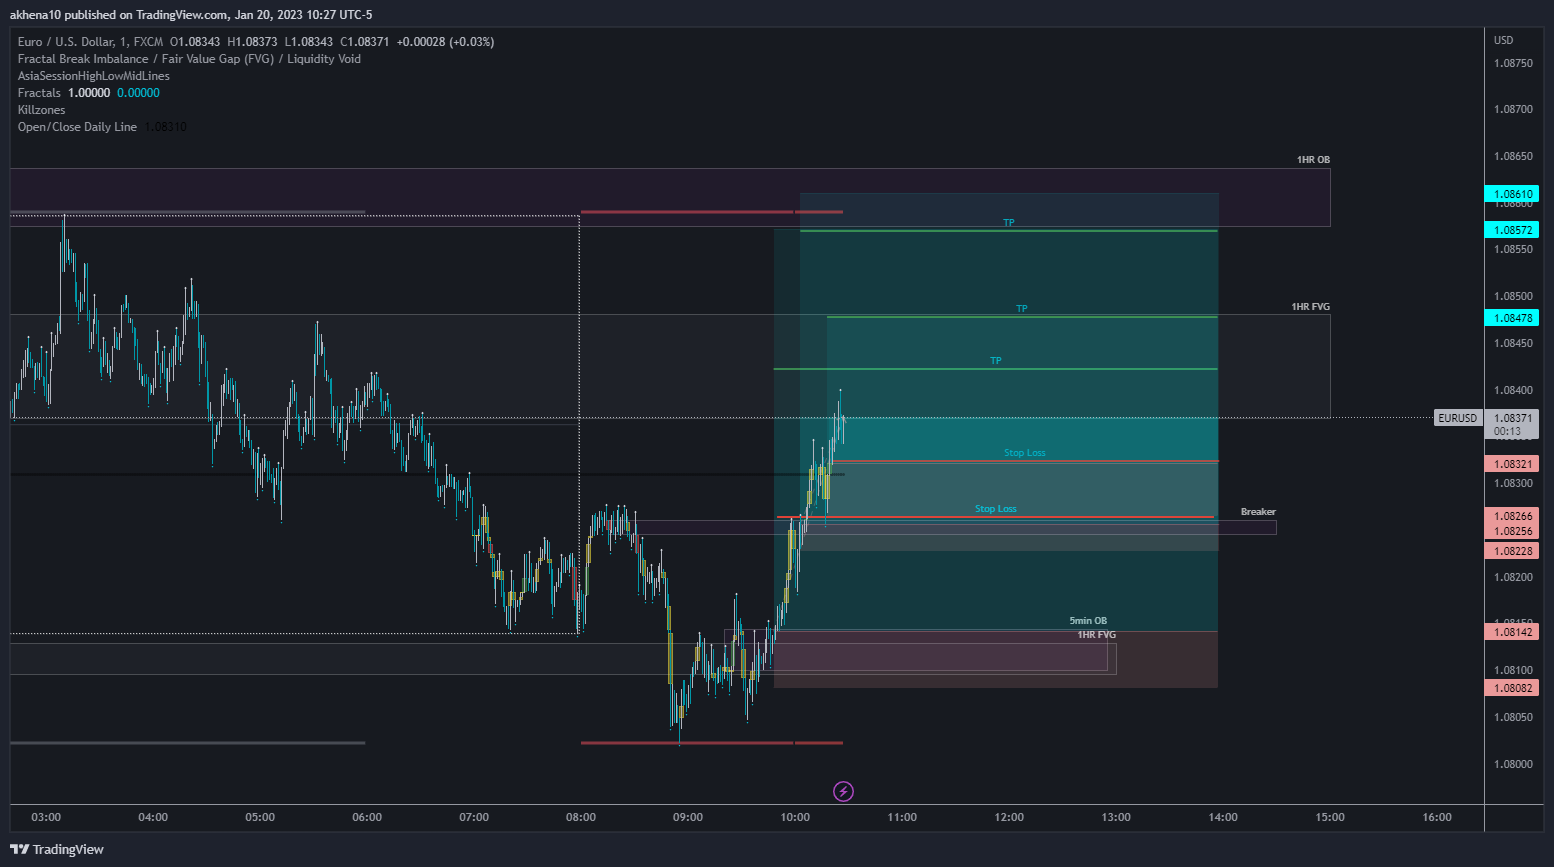
Task: Click the red 1.08082 price tag
Action: pyautogui.click(x=1512, y=688)
